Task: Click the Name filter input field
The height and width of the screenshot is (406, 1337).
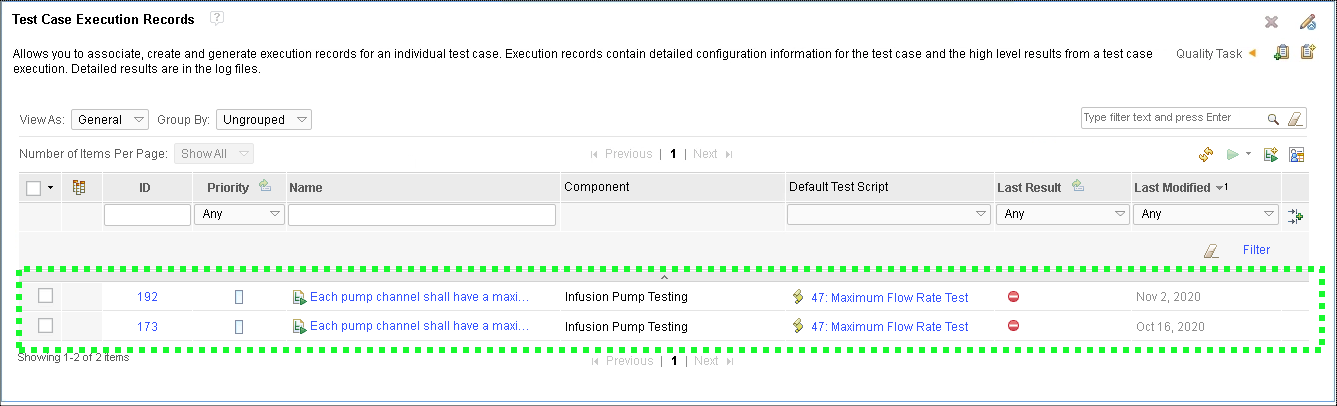Action: click(421, 215)
